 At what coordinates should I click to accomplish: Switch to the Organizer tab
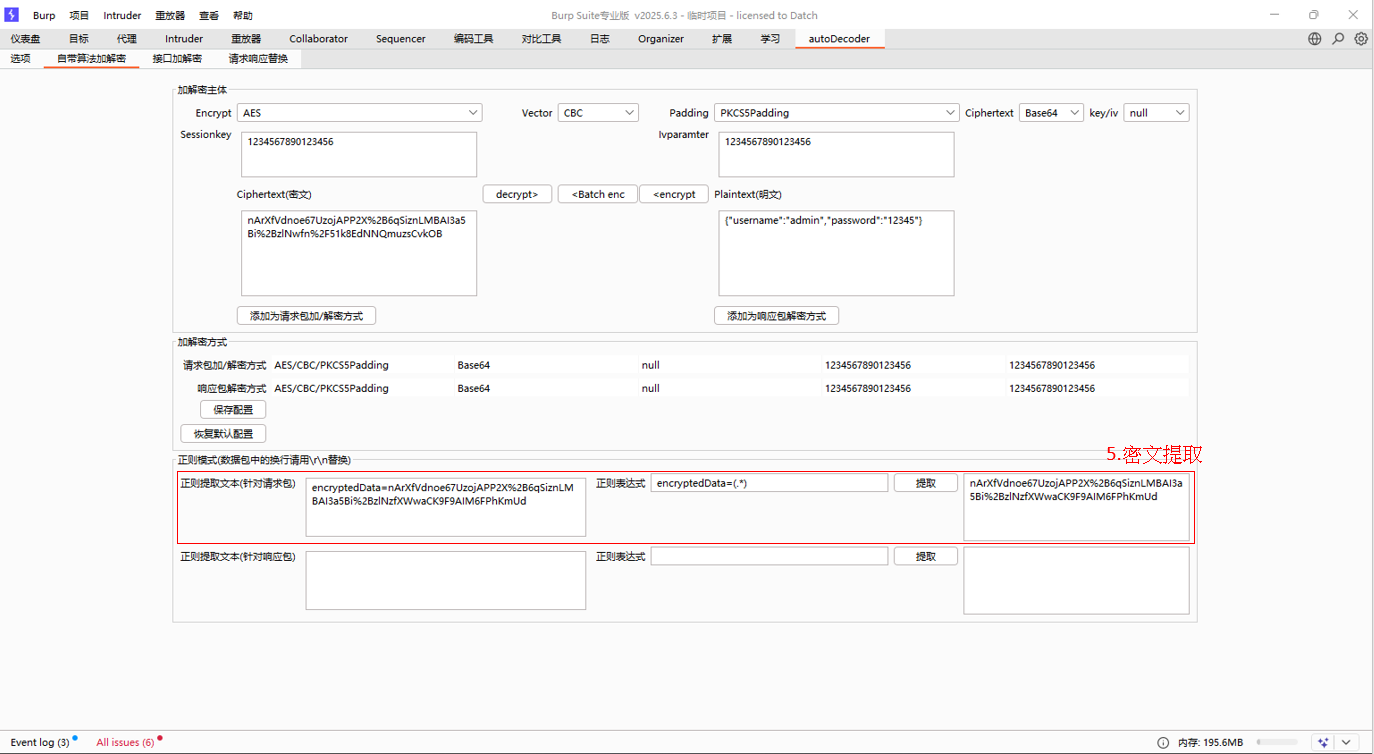point(661,39)
